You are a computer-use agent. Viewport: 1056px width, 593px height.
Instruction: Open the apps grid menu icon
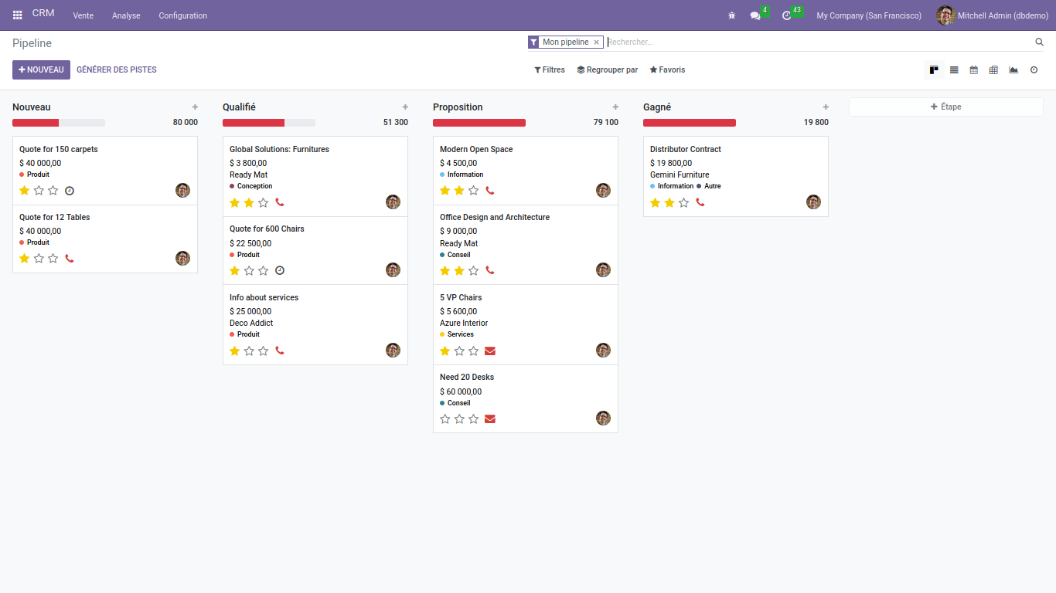click(17, 15)
